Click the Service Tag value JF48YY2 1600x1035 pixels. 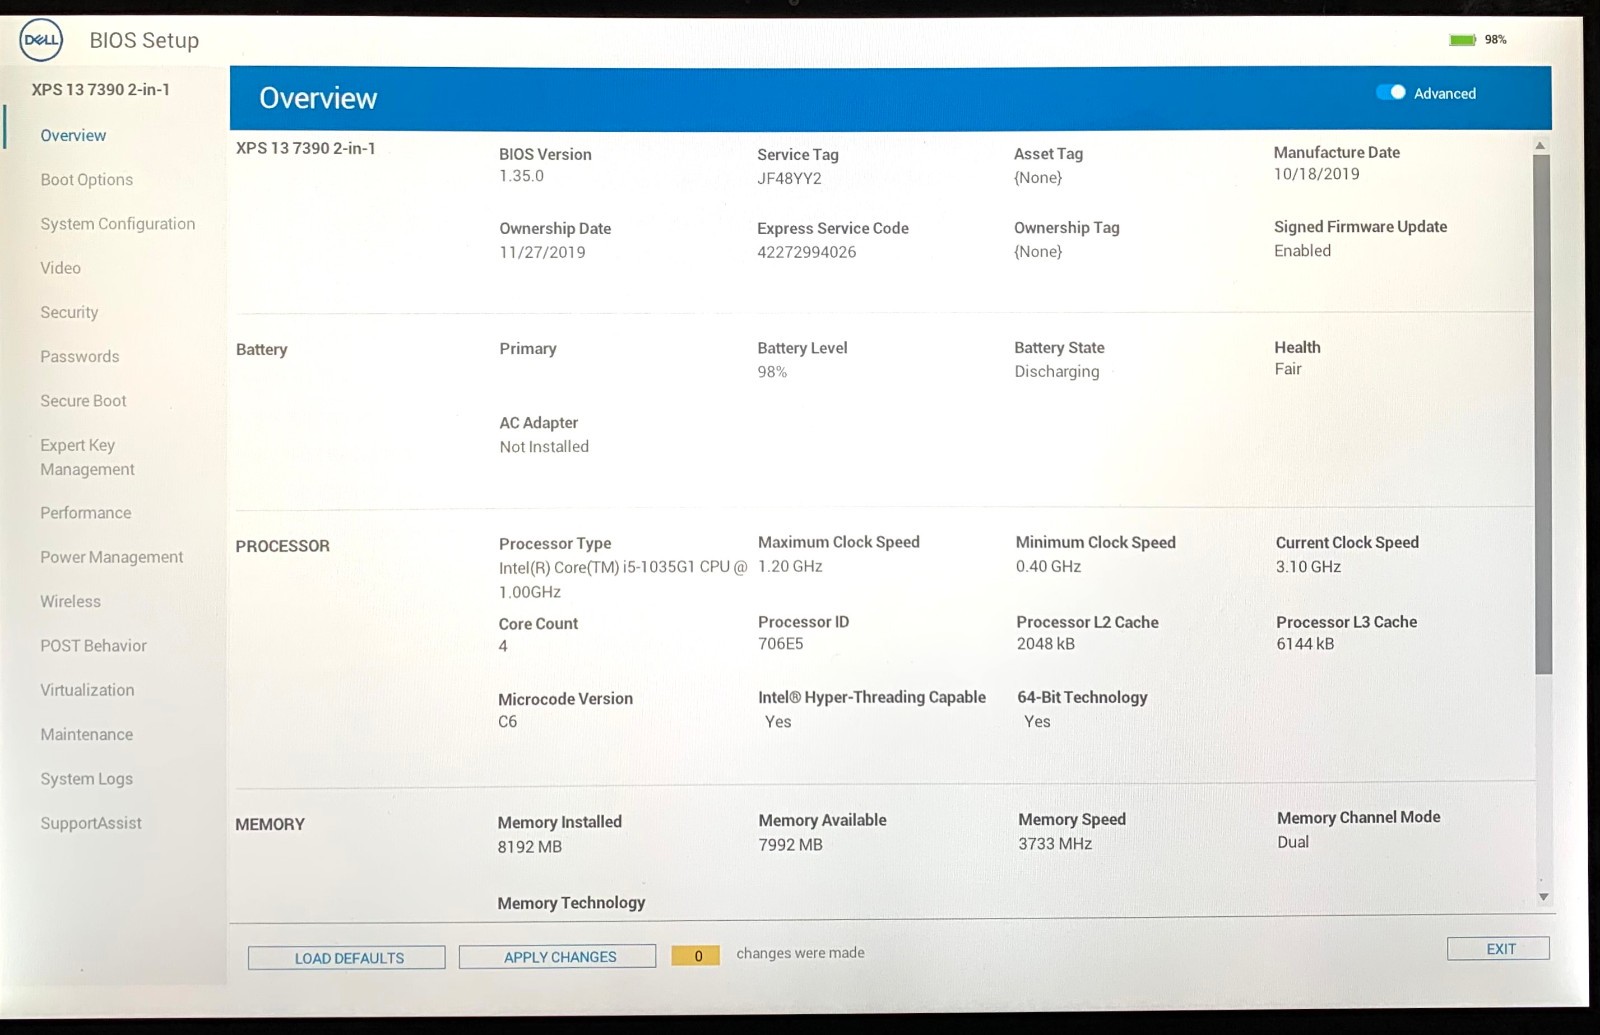point(789,178)
